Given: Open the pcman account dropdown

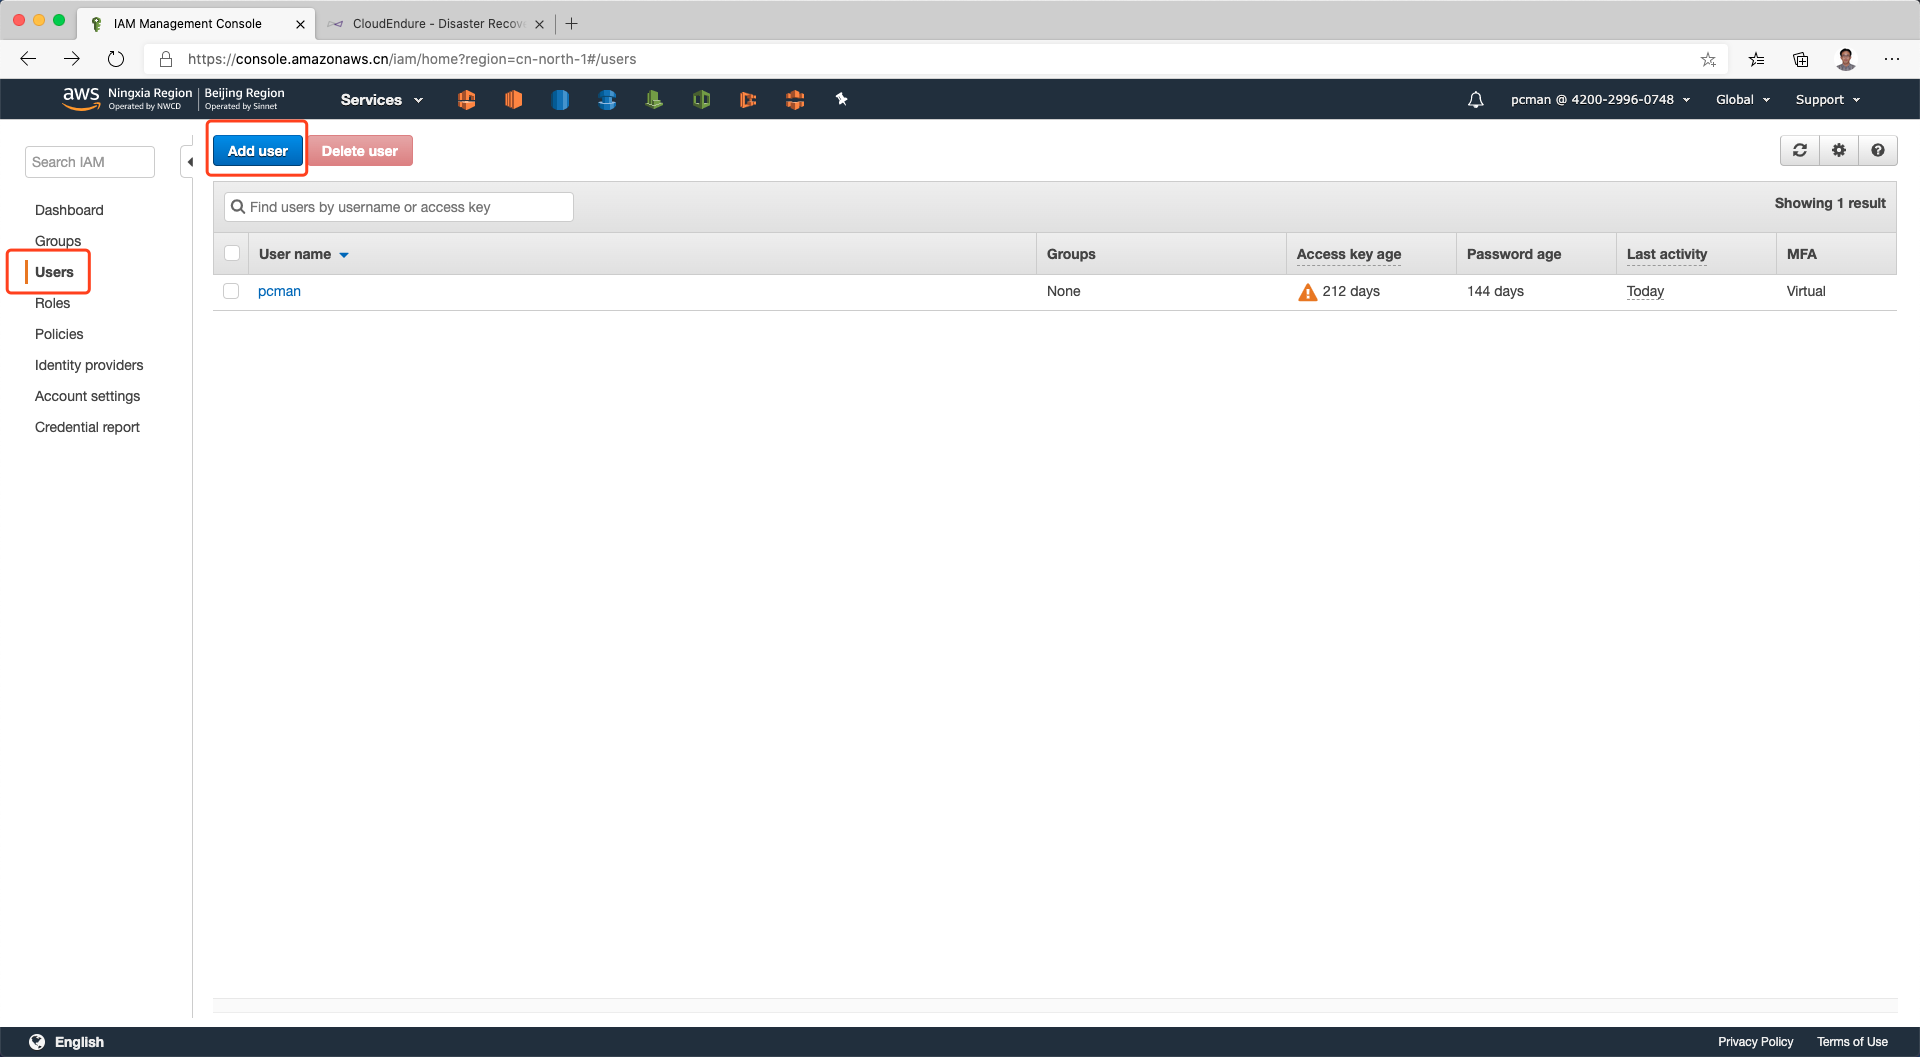Looking at the screenshot, I should click(1599, 100).
